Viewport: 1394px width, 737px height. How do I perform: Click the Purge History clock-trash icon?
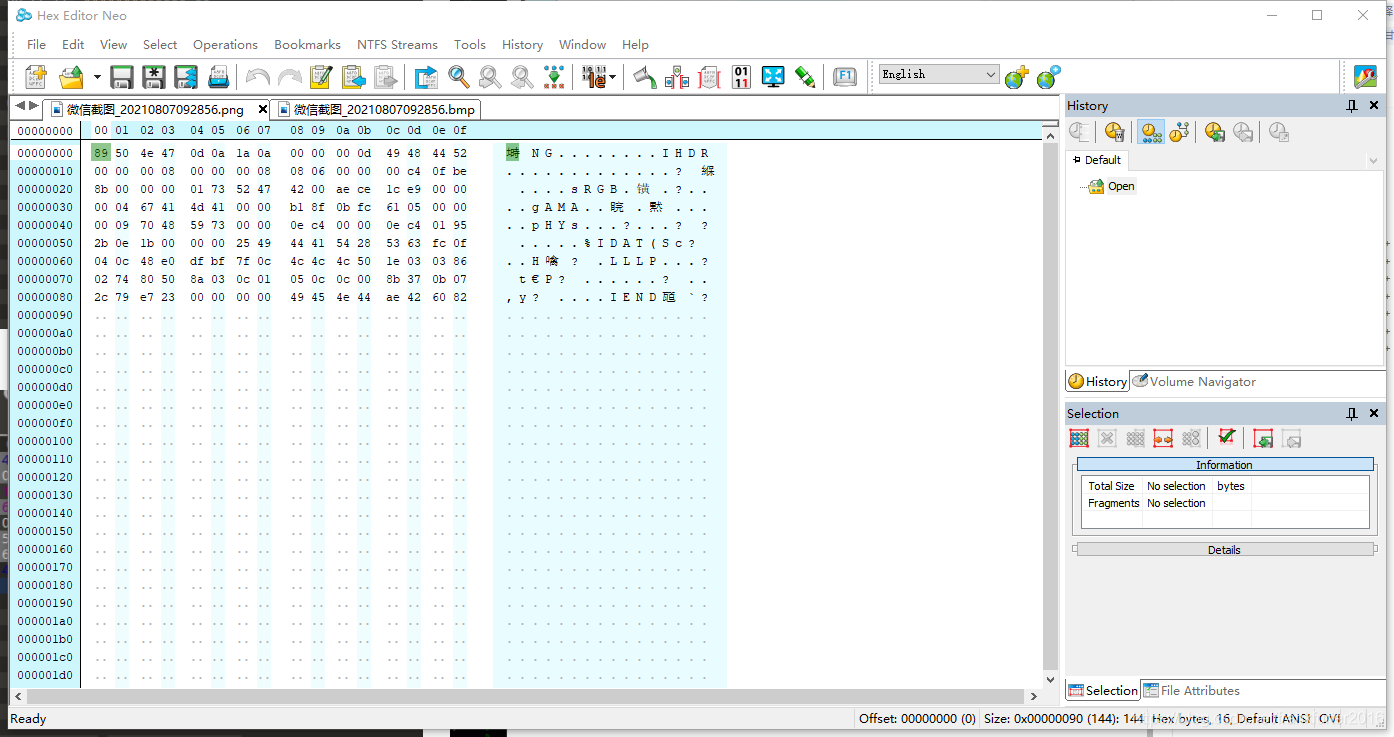click(1115, 132)
